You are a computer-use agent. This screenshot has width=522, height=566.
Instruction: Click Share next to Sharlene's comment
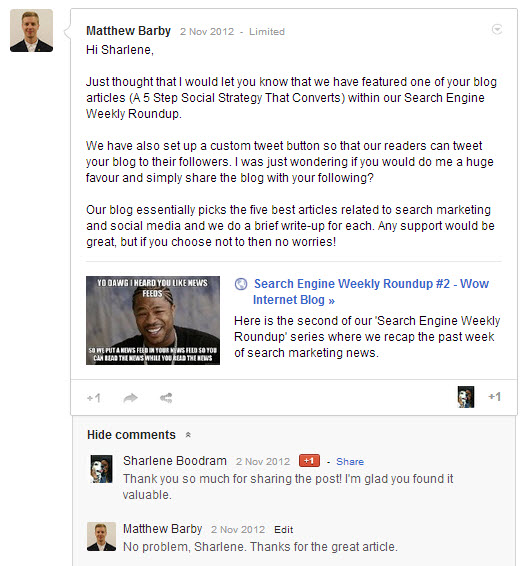coord(350,462)
